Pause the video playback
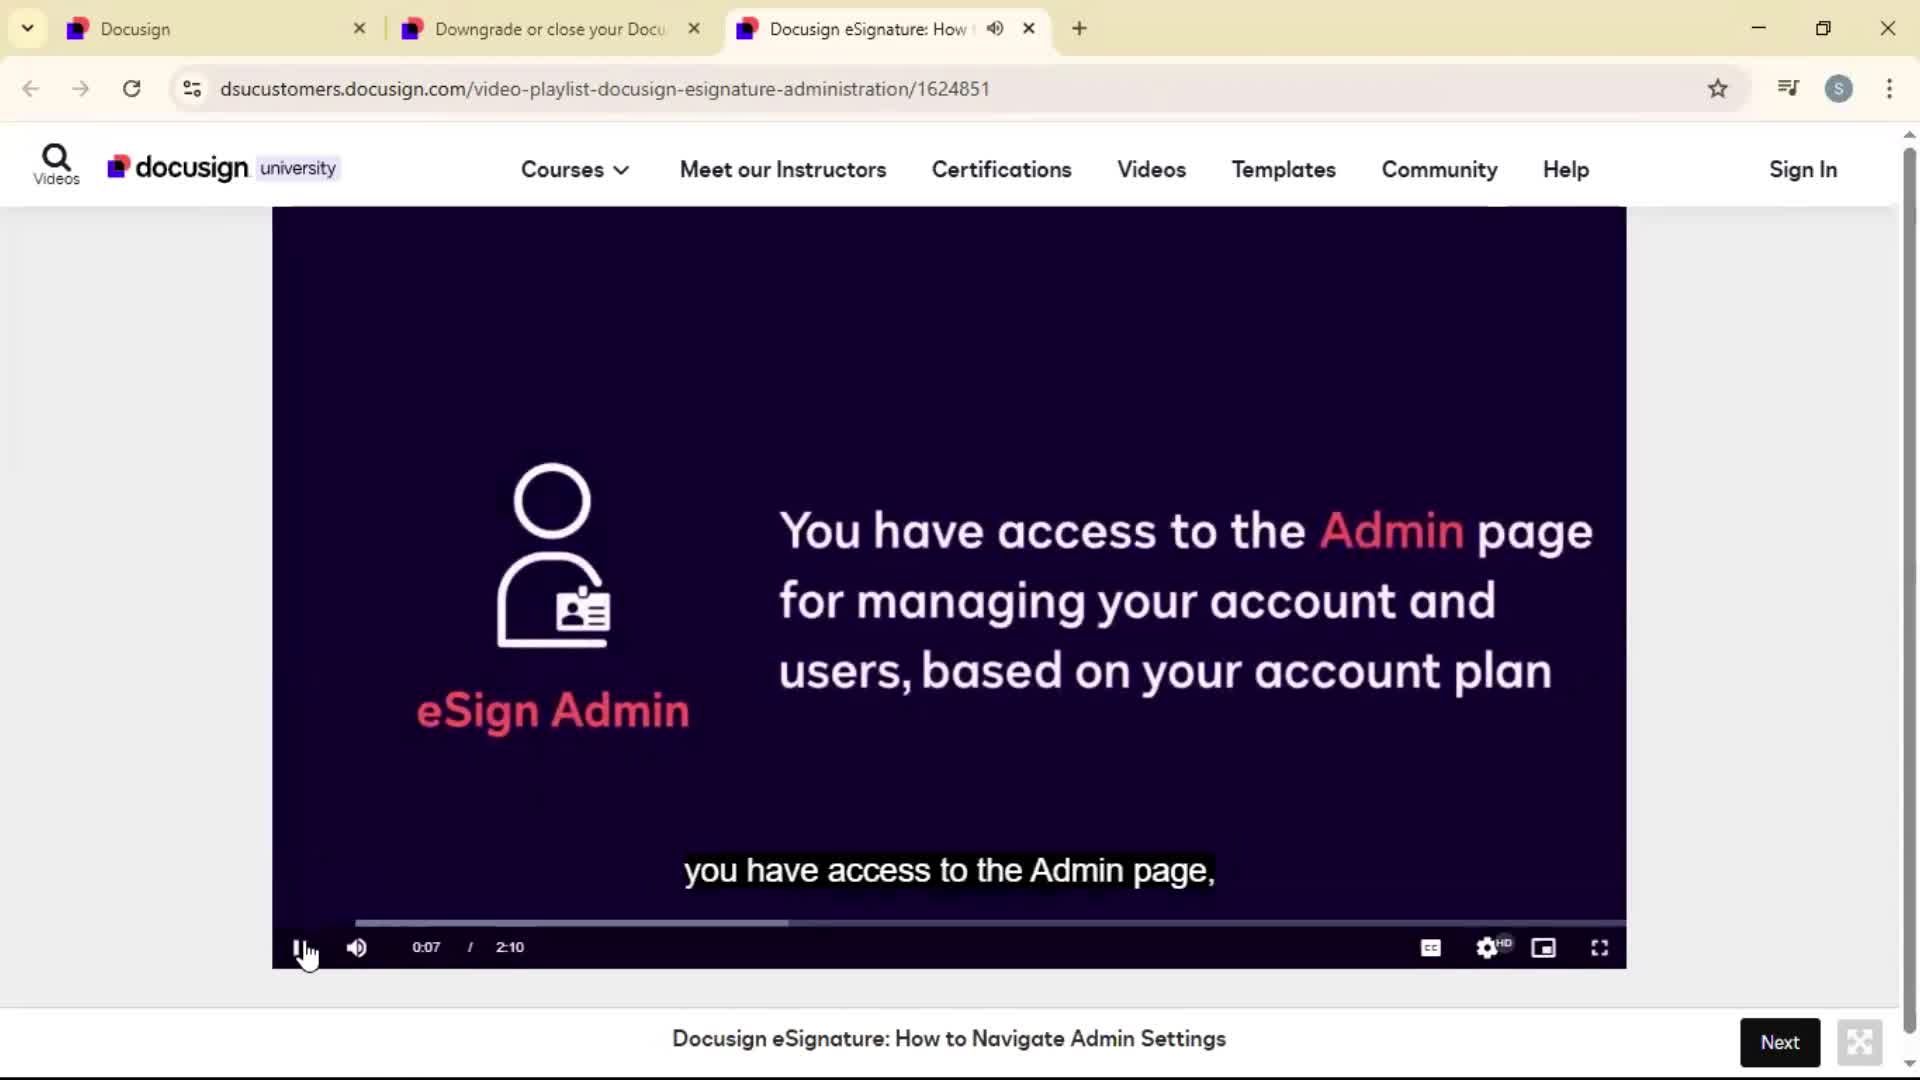Image resolution: width=1920 pixels, height=1080 pixels. (299, 947)
